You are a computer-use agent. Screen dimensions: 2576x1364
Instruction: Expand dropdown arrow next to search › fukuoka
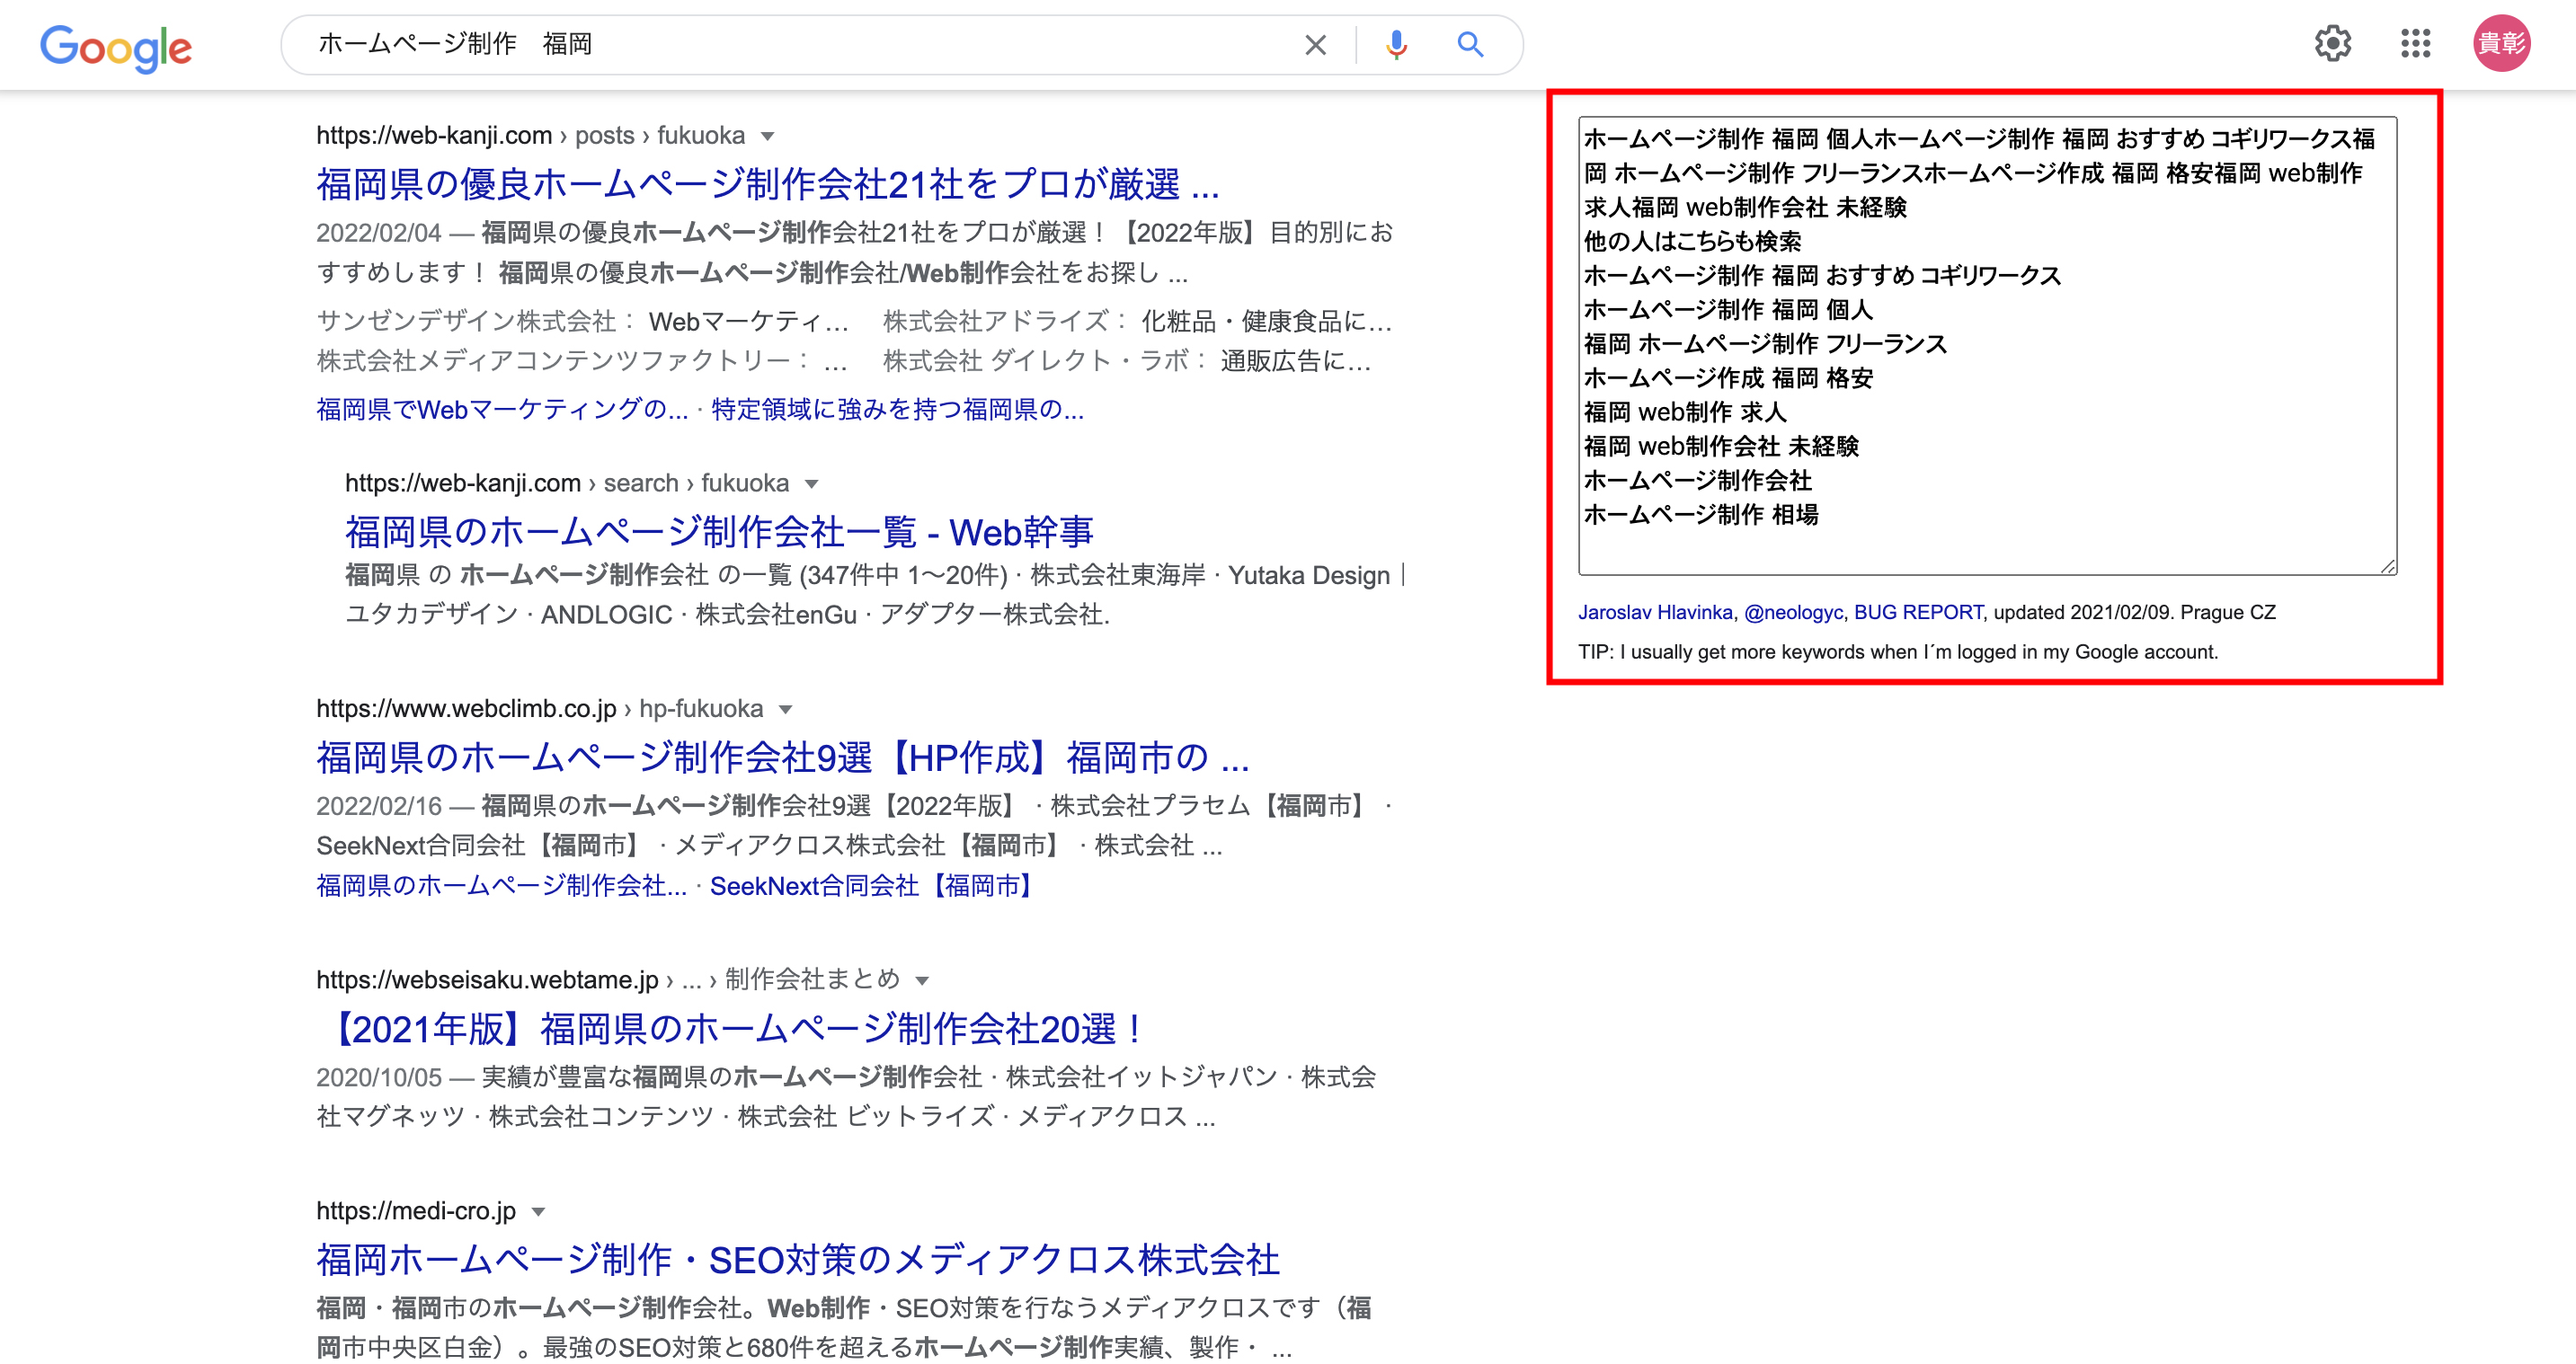click(x=811, y=485)
